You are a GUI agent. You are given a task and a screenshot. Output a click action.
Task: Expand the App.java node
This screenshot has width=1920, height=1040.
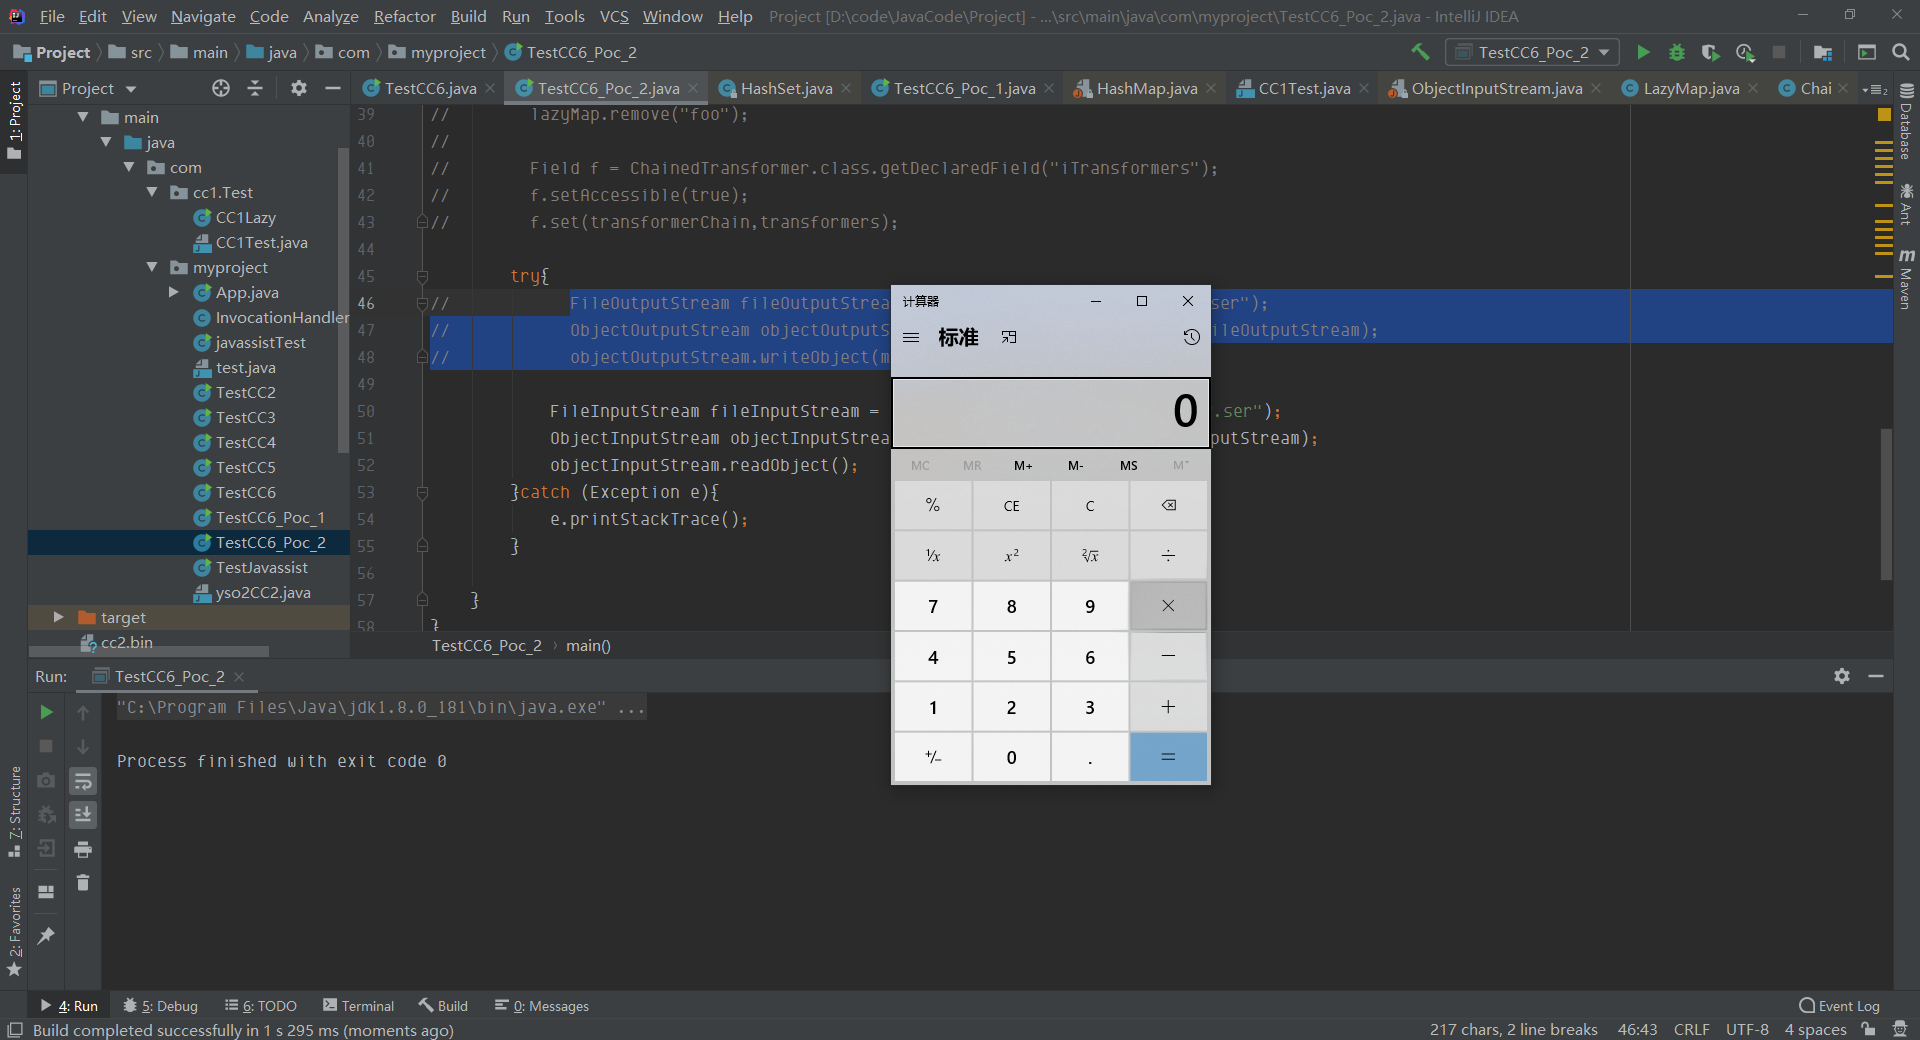point(174,292)
